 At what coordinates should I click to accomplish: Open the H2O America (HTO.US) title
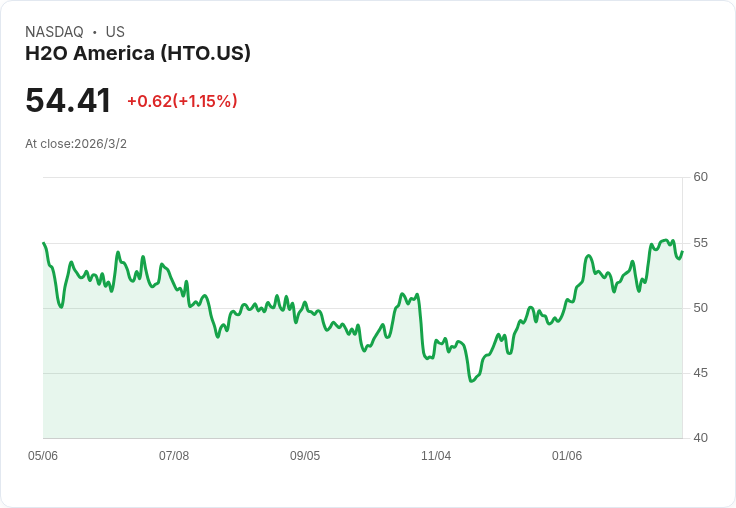138,54
